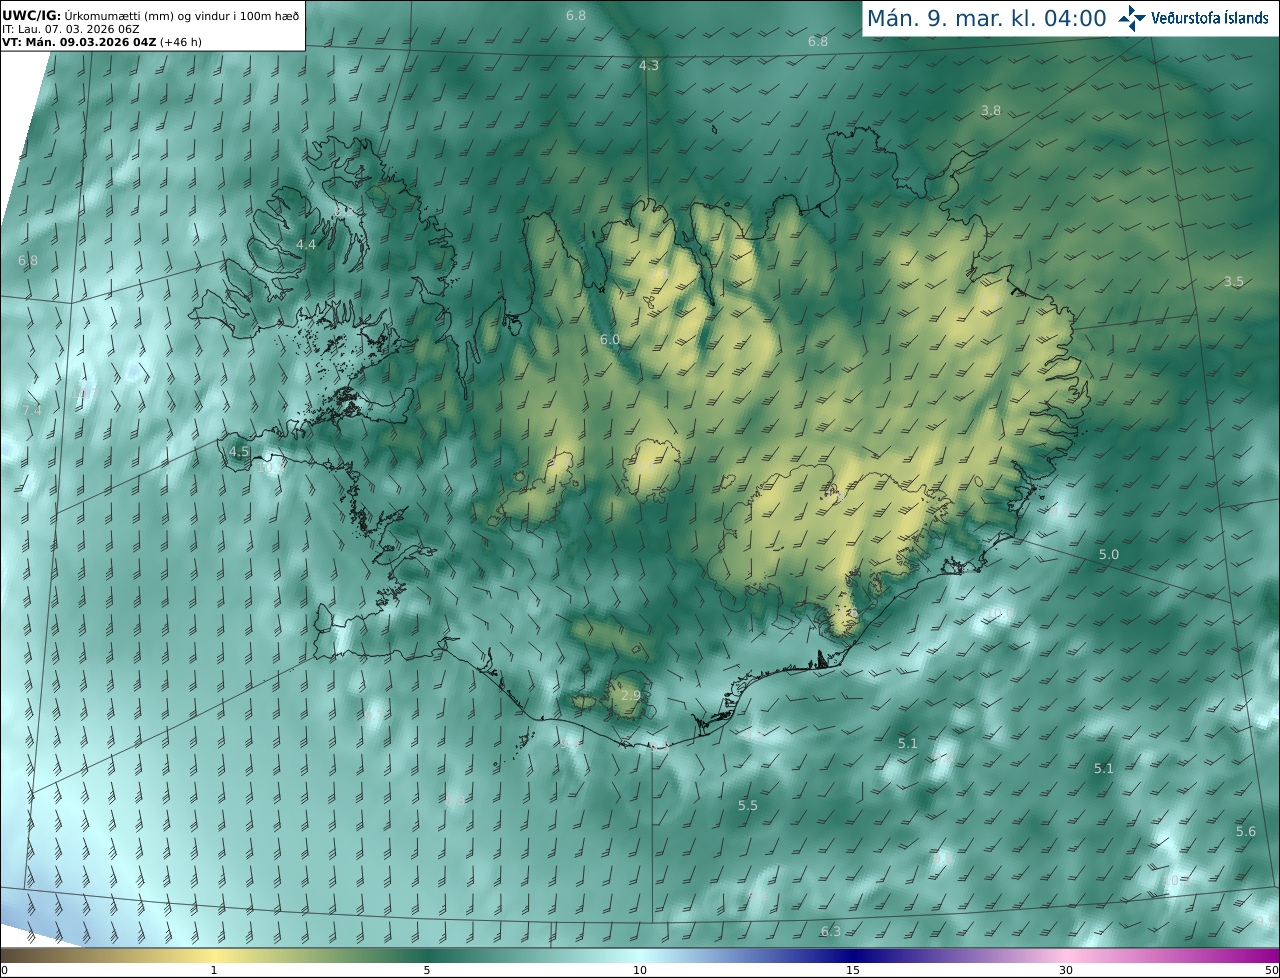Select the 4.4 value over the Westfjords
Image resolution: width=1280 pixels, height=978 pixels.
306,245
